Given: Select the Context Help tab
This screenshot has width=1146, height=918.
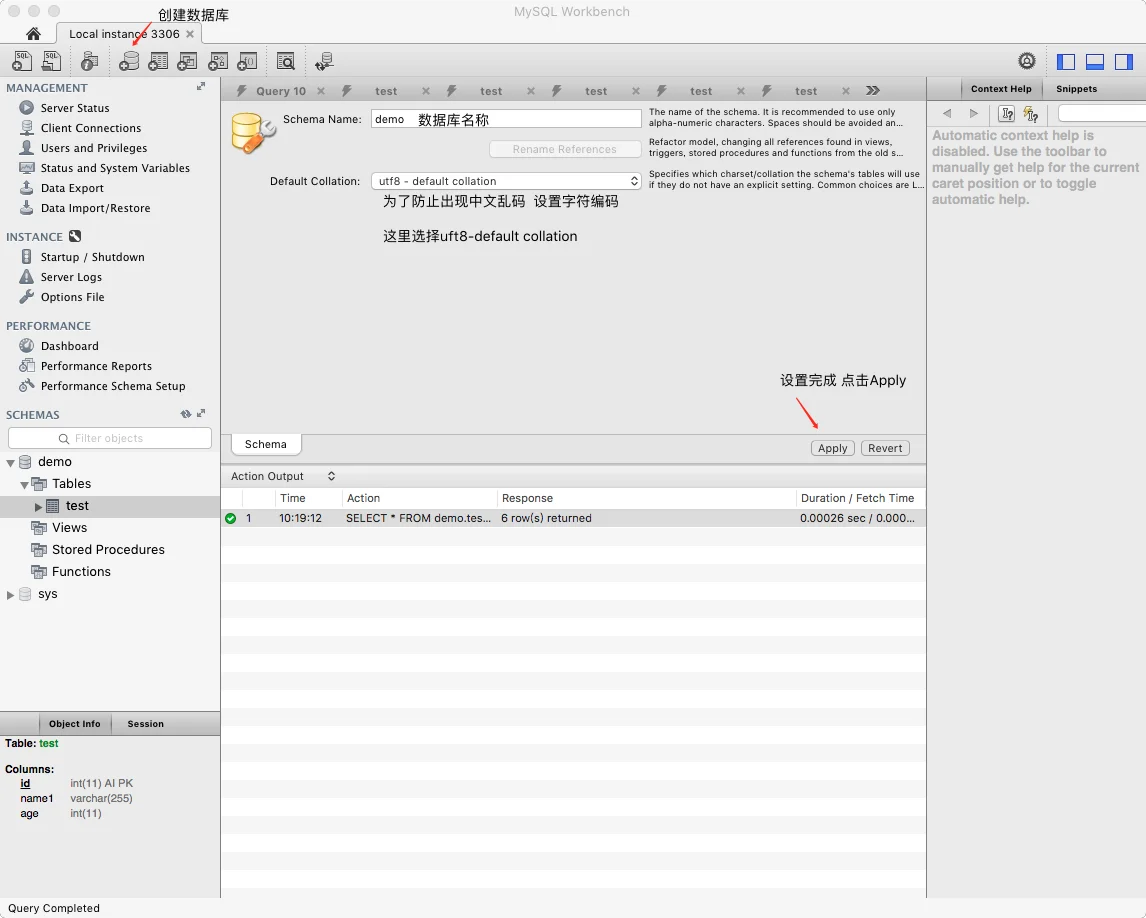Looking at the screenshot, I should click(1001, 88).
